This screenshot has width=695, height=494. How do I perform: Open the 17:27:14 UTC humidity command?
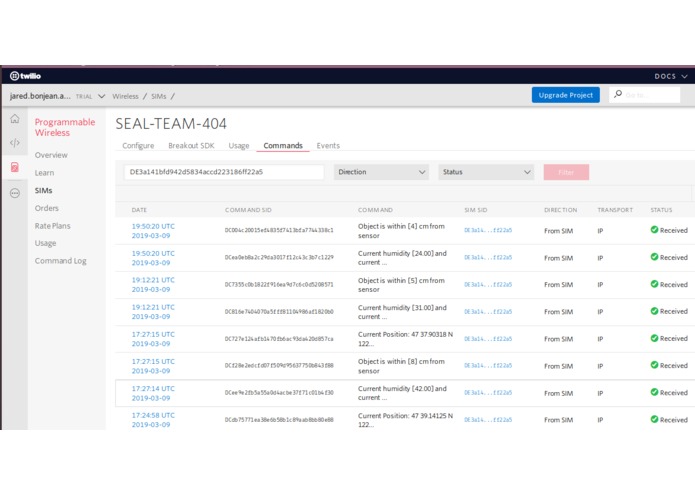coord(153,393)
